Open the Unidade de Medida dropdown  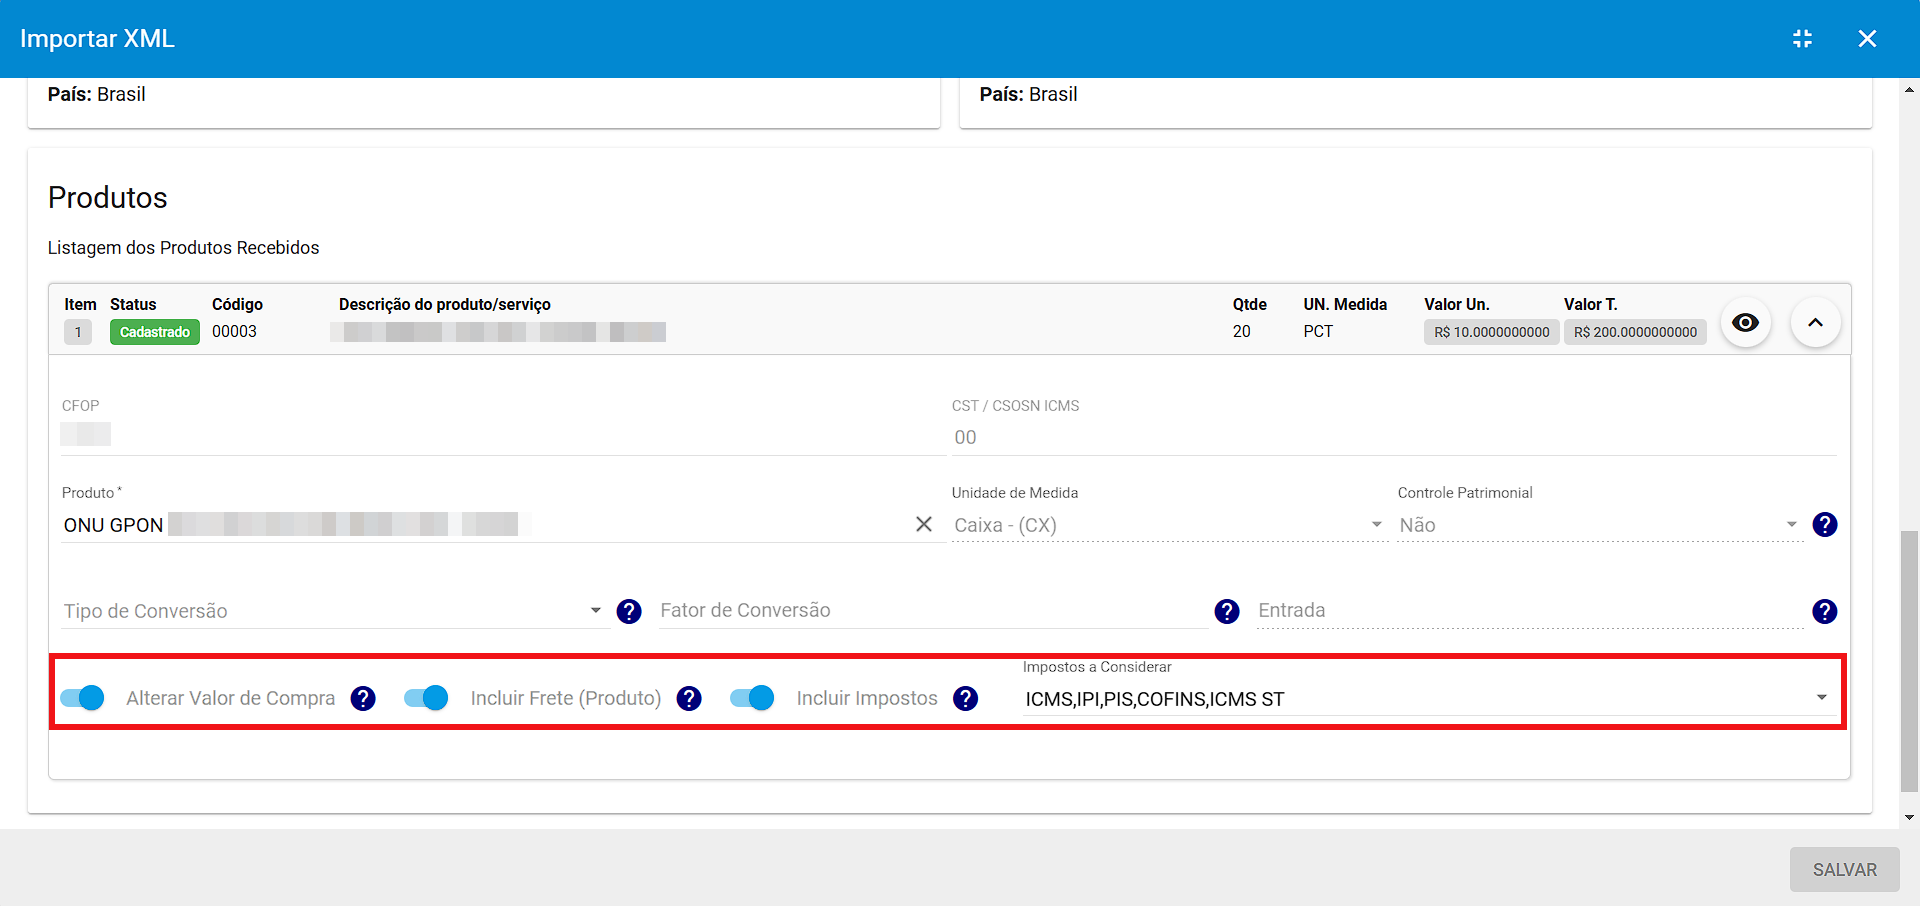point(1169,525)
